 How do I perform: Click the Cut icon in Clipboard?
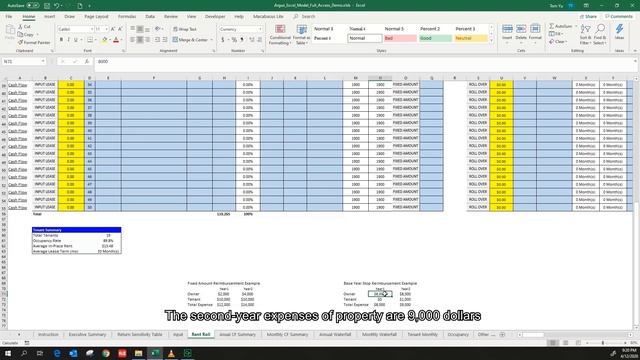(x=20, y=27)
